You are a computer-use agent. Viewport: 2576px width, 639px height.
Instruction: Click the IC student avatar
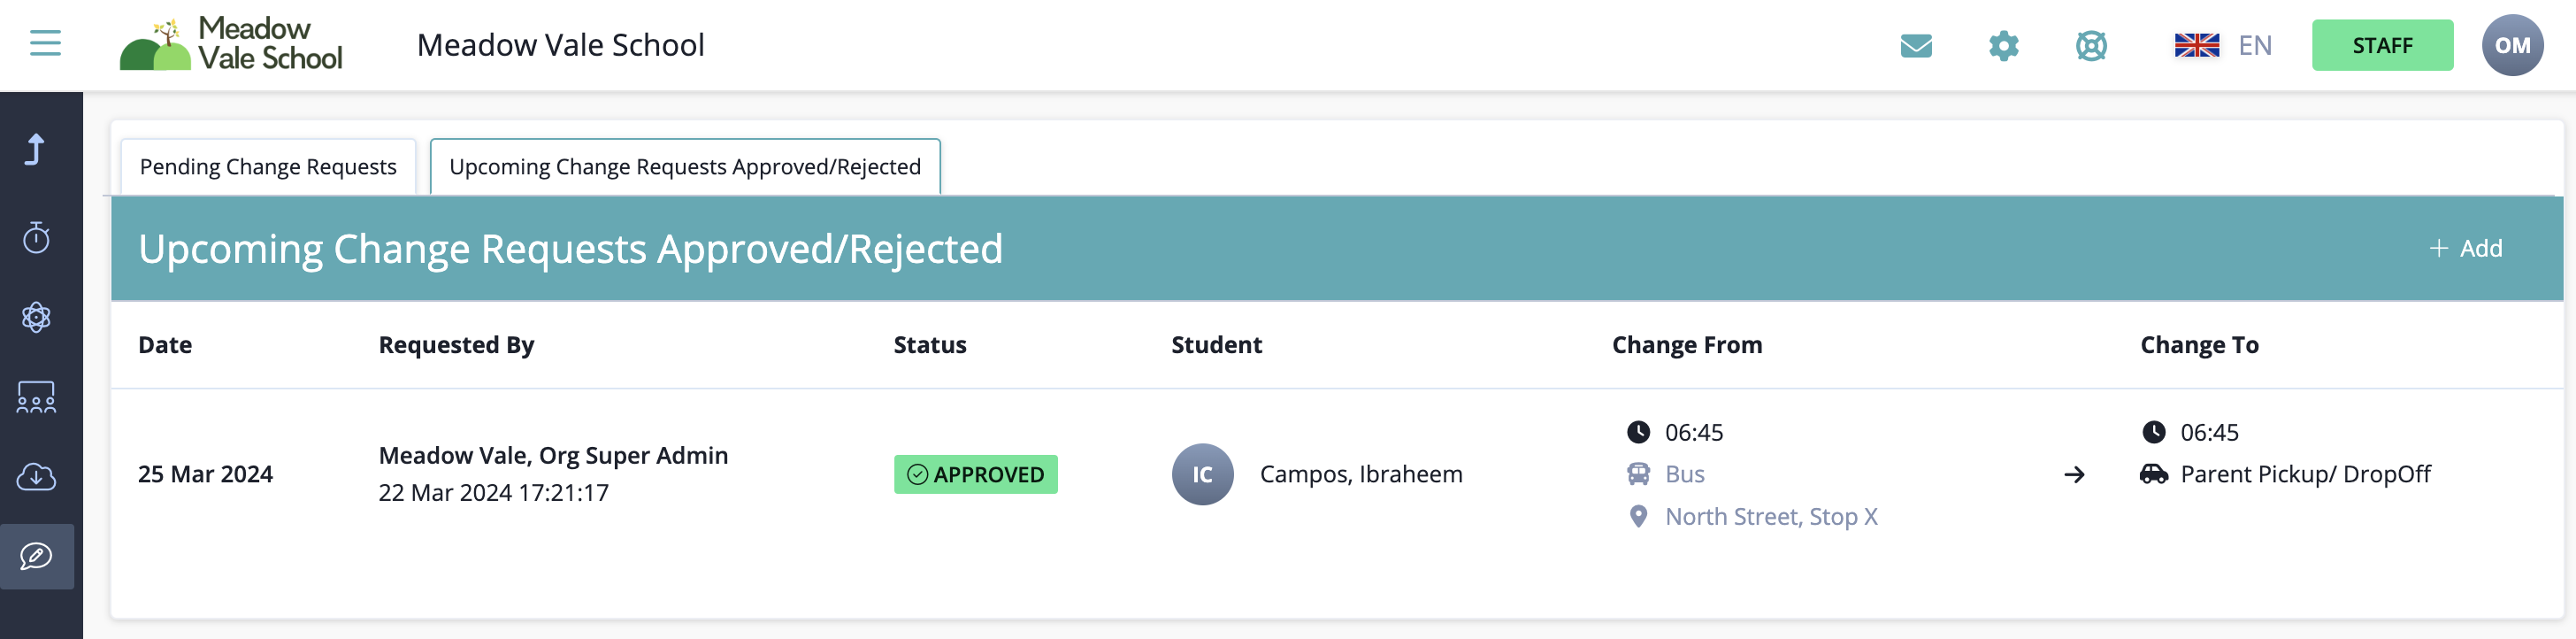1202,474
